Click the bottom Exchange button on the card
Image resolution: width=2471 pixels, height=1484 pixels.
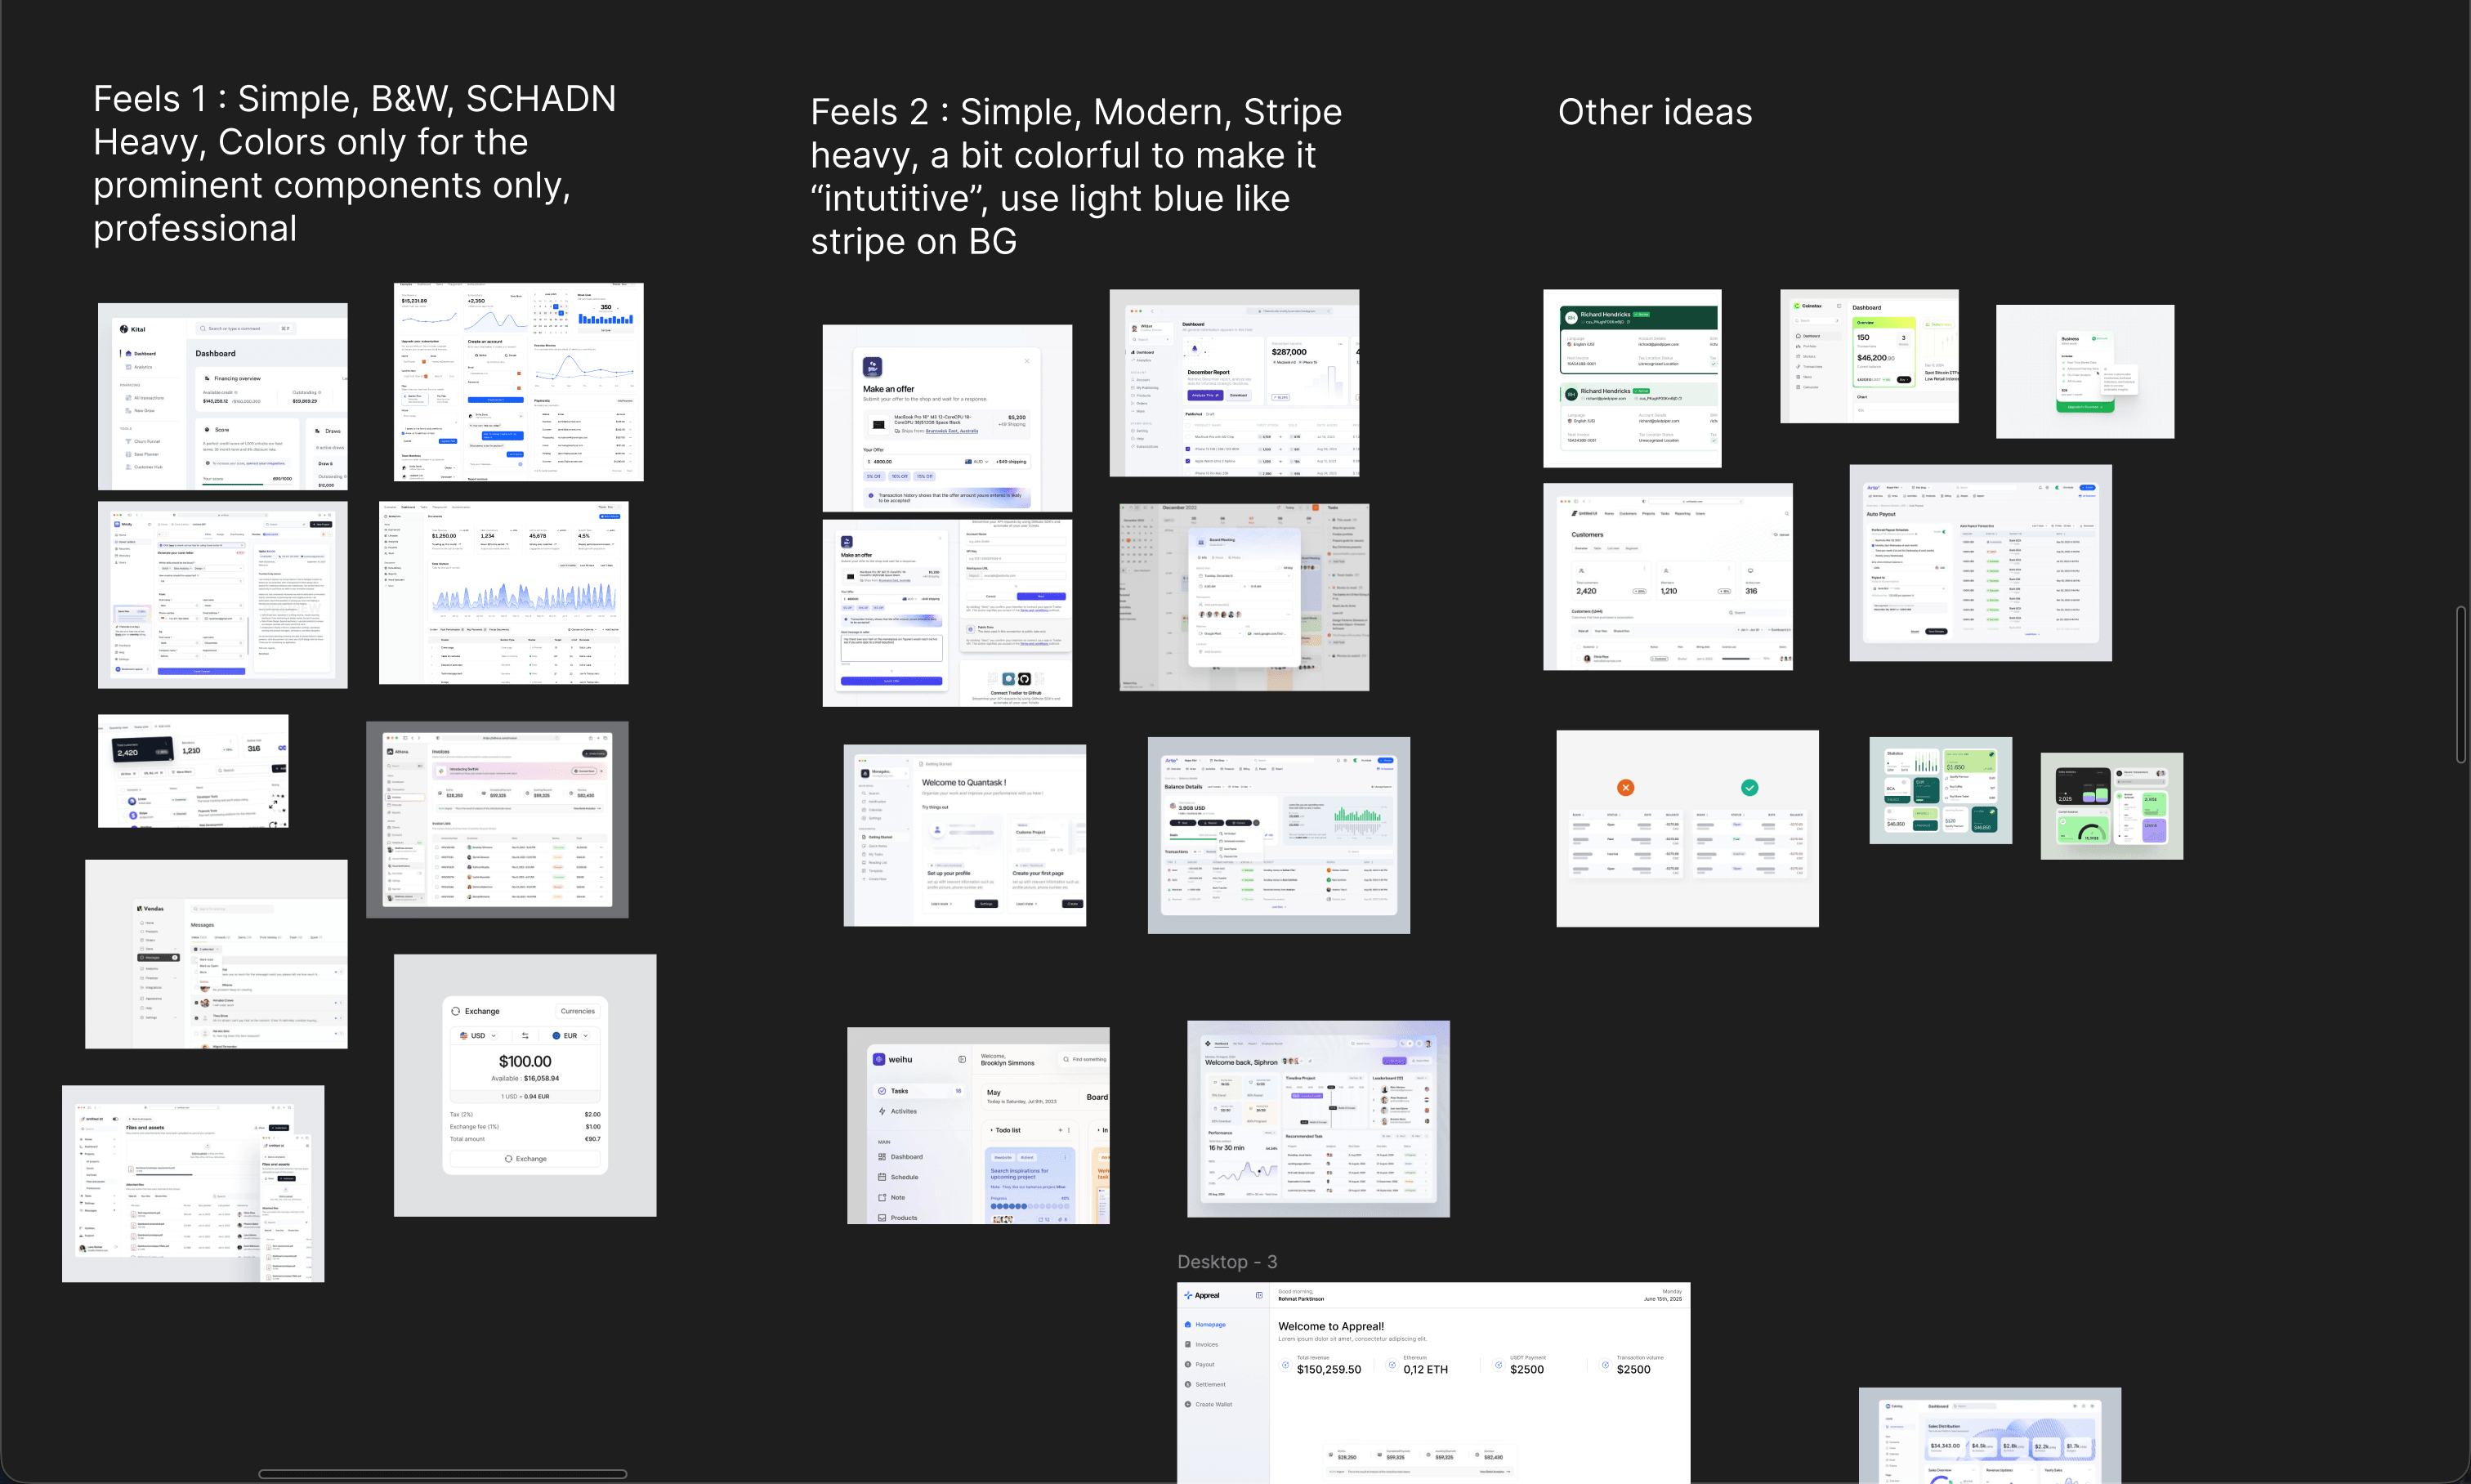(x=525, y=1158)
